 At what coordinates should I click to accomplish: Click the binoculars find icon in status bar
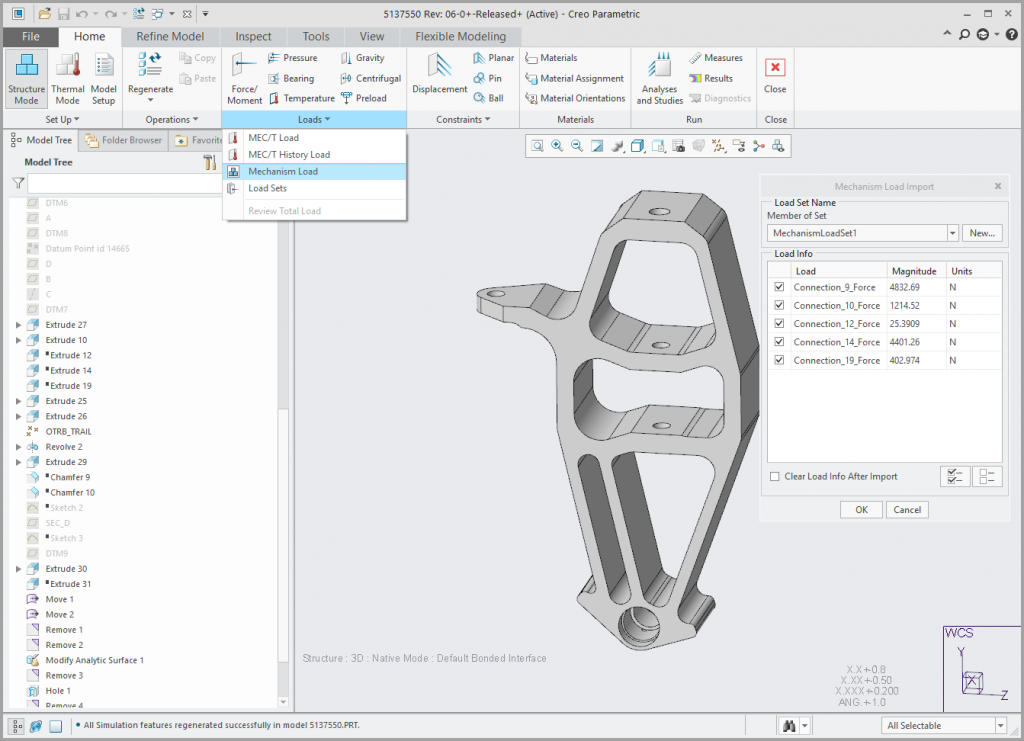click(x=789, y=725)
